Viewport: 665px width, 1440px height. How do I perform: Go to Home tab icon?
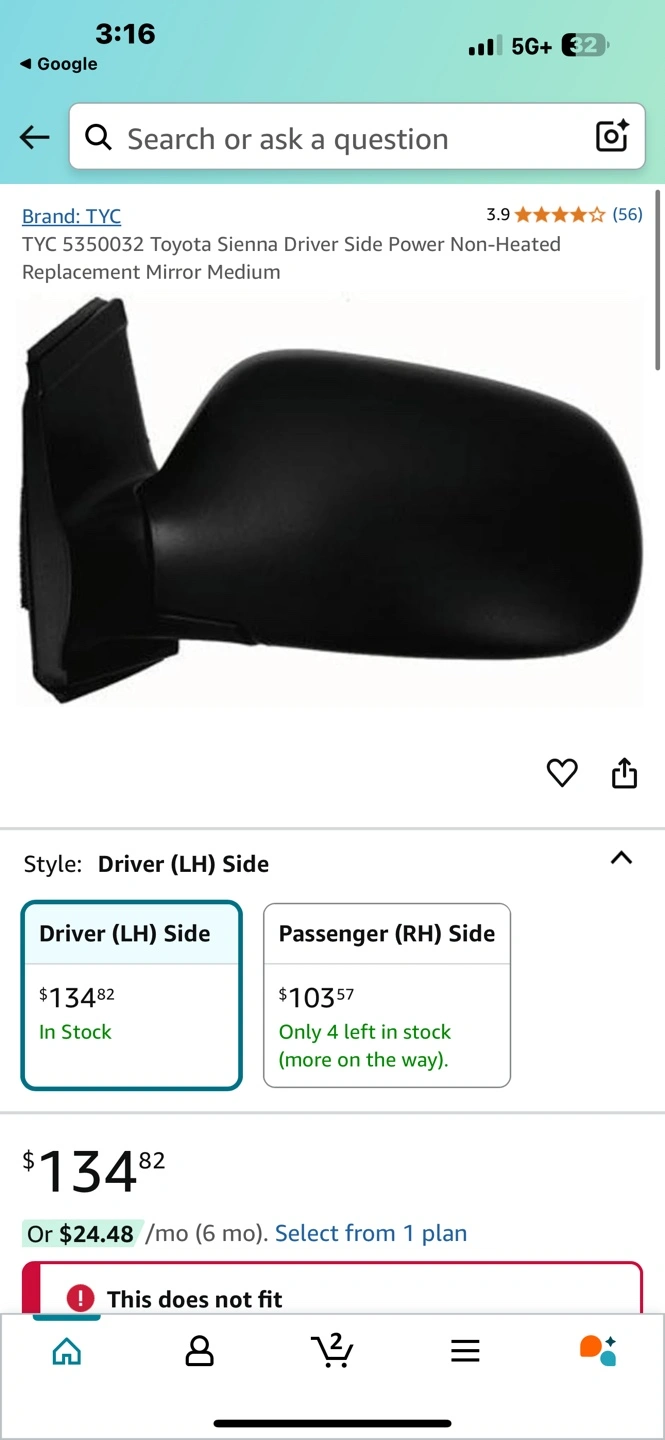pyautogui.click(x=67, y=1352)
